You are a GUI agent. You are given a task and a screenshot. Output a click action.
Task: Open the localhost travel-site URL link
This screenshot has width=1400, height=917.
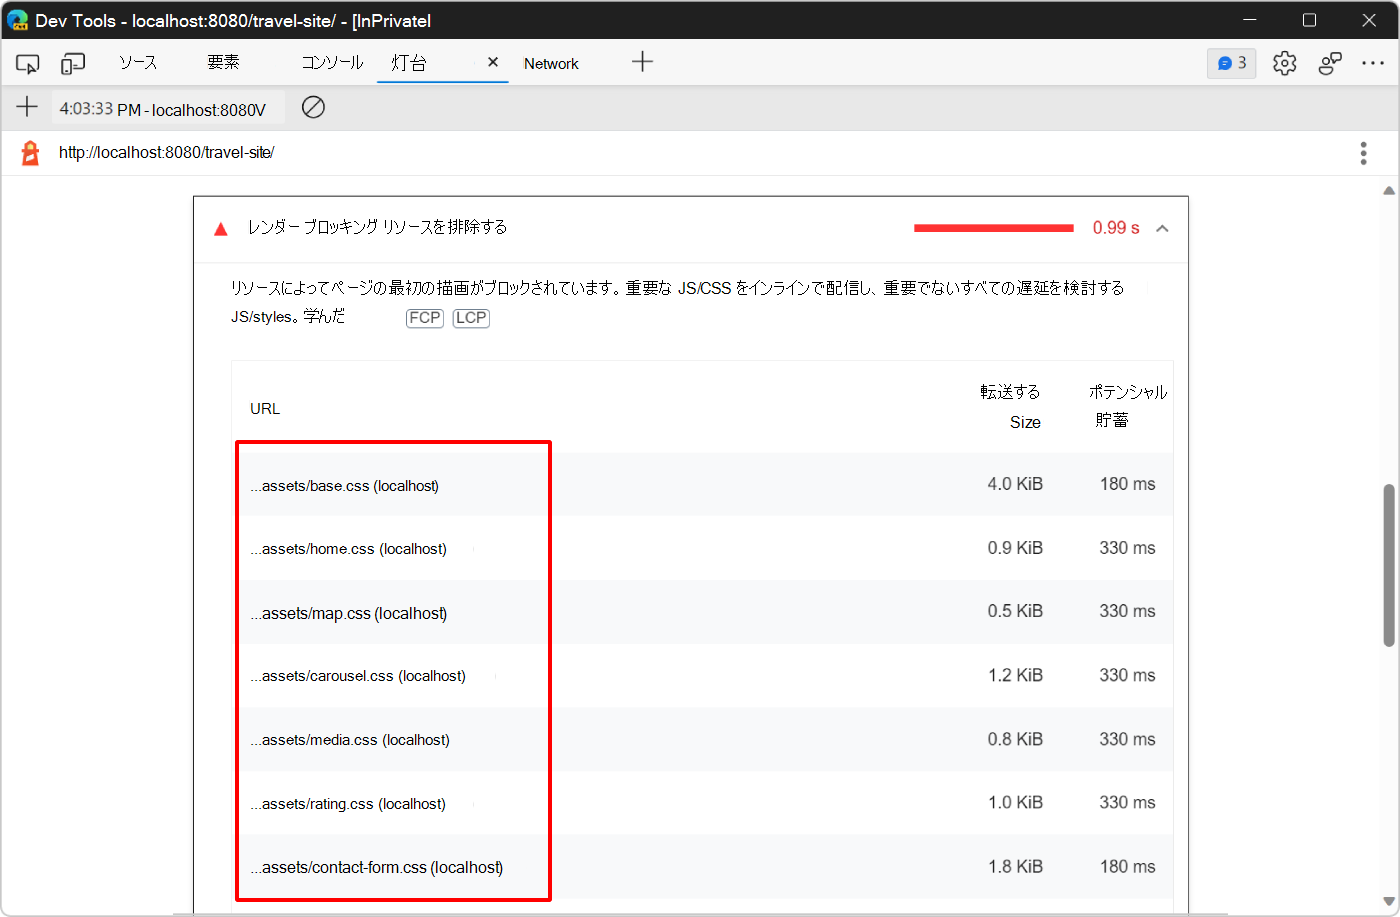click(x=167, y=152)
